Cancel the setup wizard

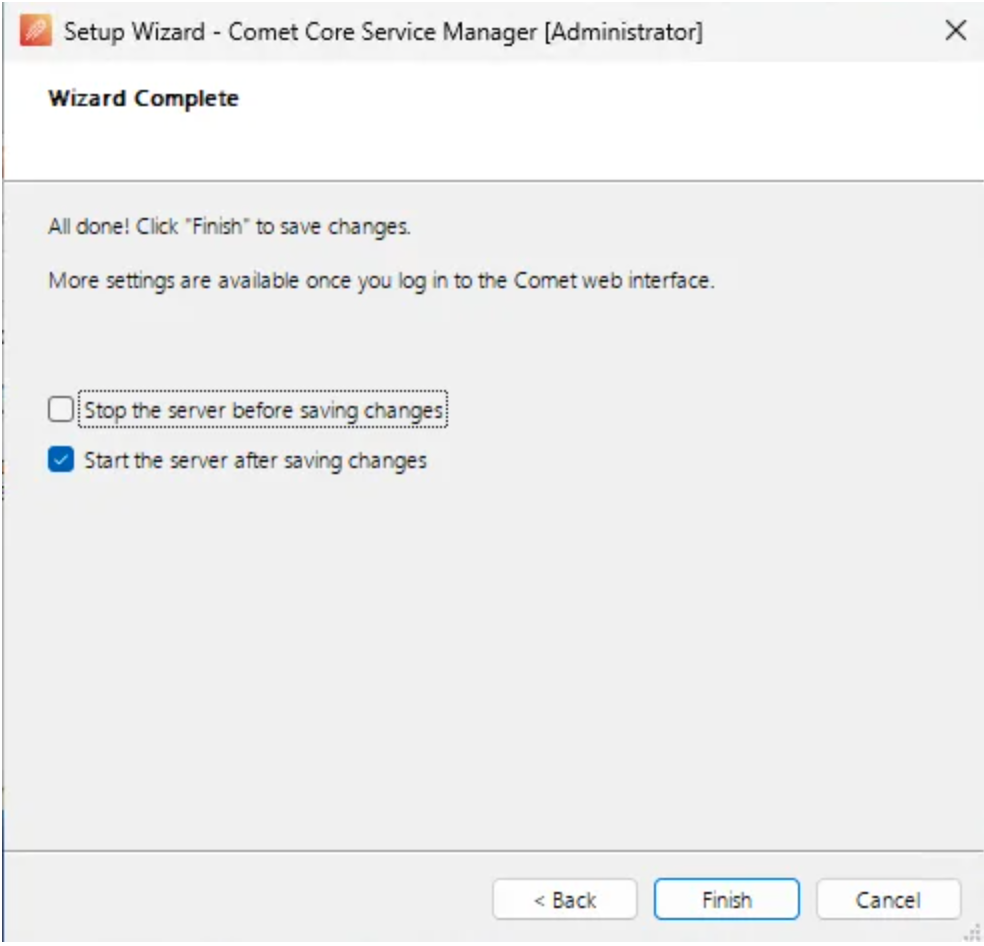[x=888, y=900]
